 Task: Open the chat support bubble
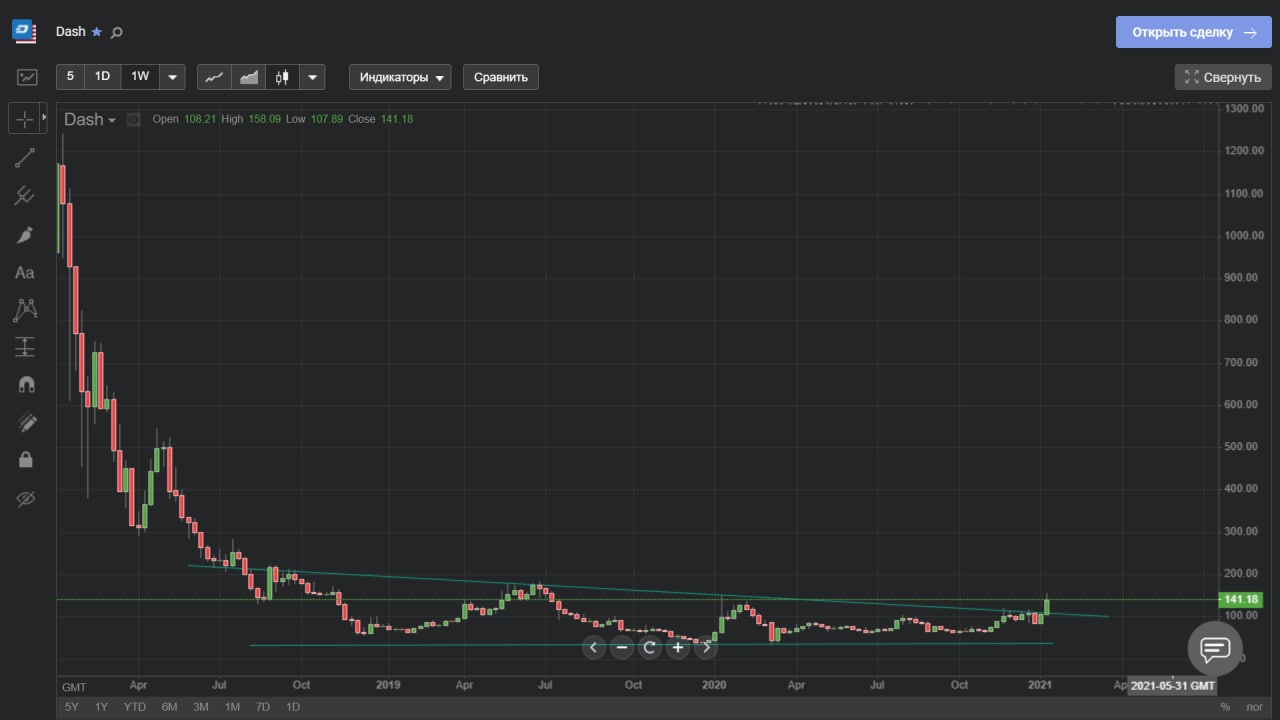[1215, 649]
